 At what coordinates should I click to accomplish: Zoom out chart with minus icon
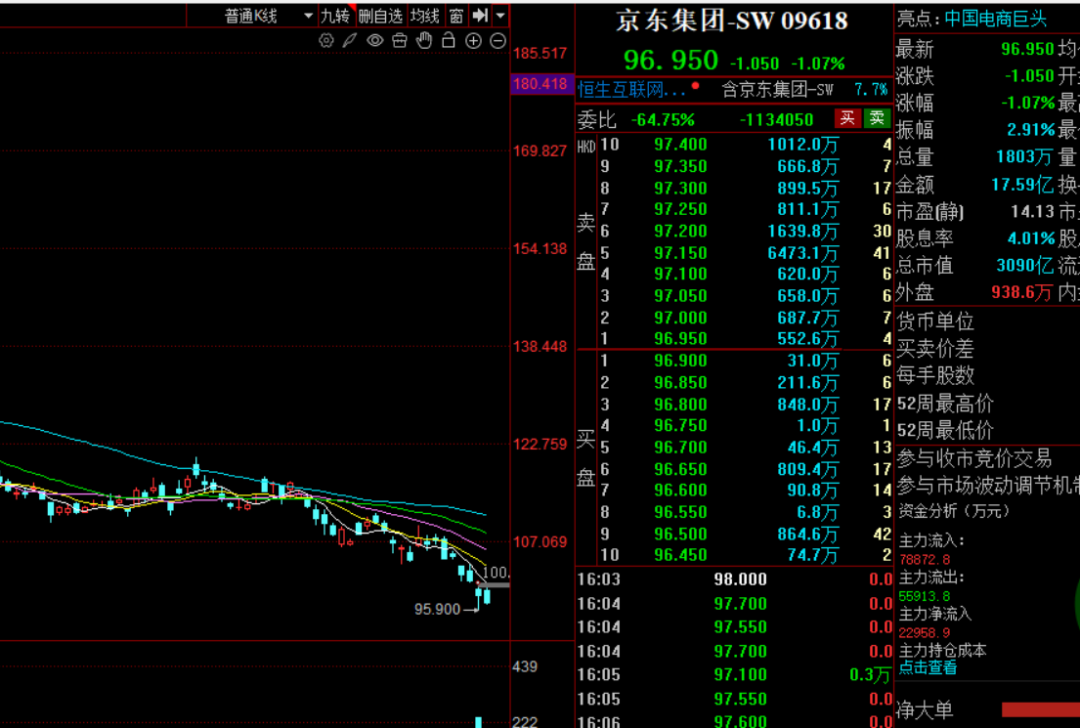498,41
